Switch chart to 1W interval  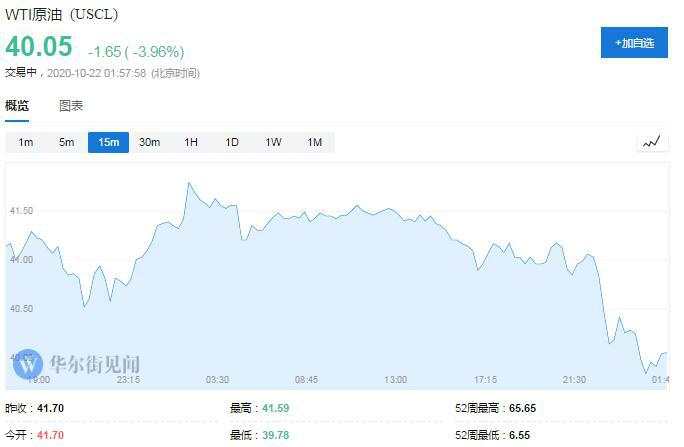pos(273,142)
